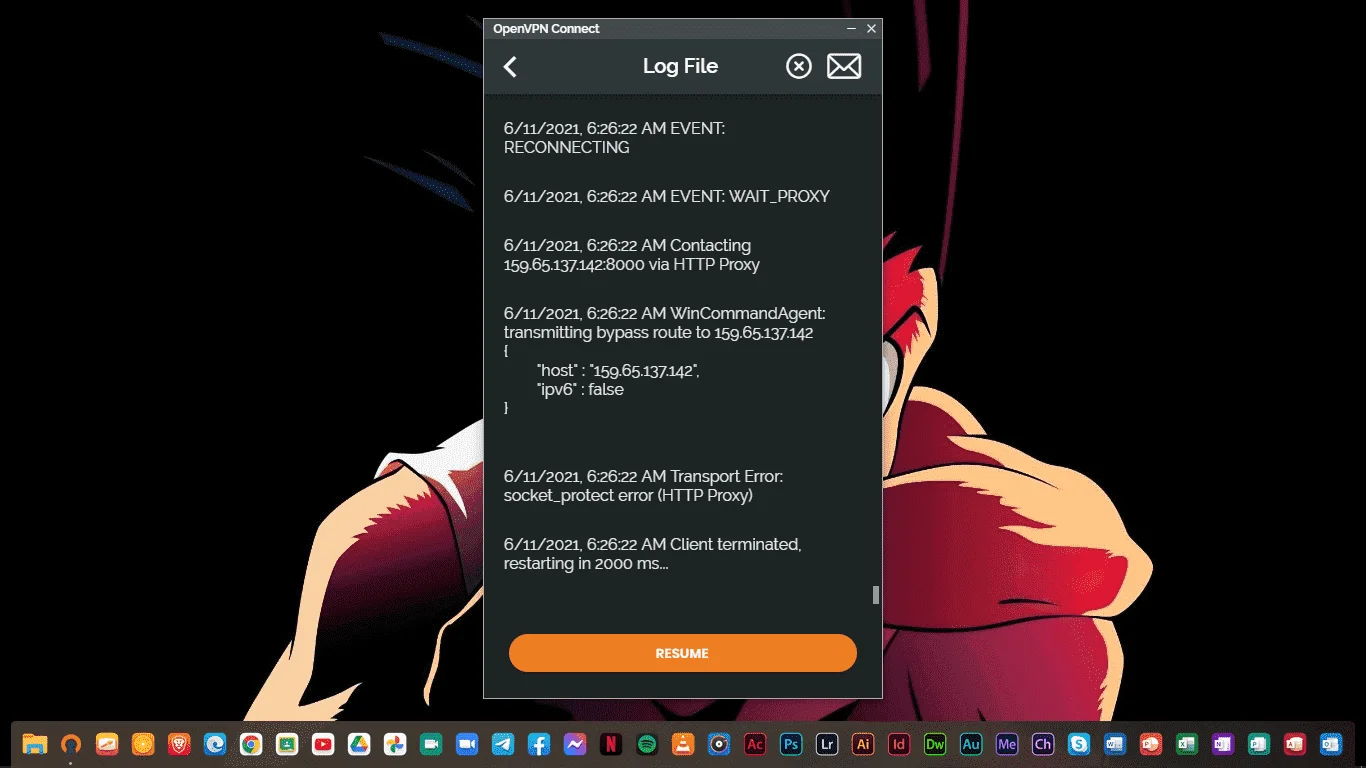Minimize the OpenVPN Connect window
Viewport: 1366px width, 768px height.
[851, 29]
